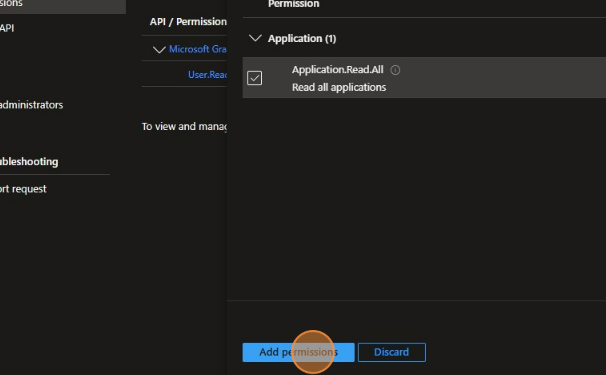The height and width of the screenshot is (375, 606).
Task: Click the Read all applications description text
Action: 339,87
